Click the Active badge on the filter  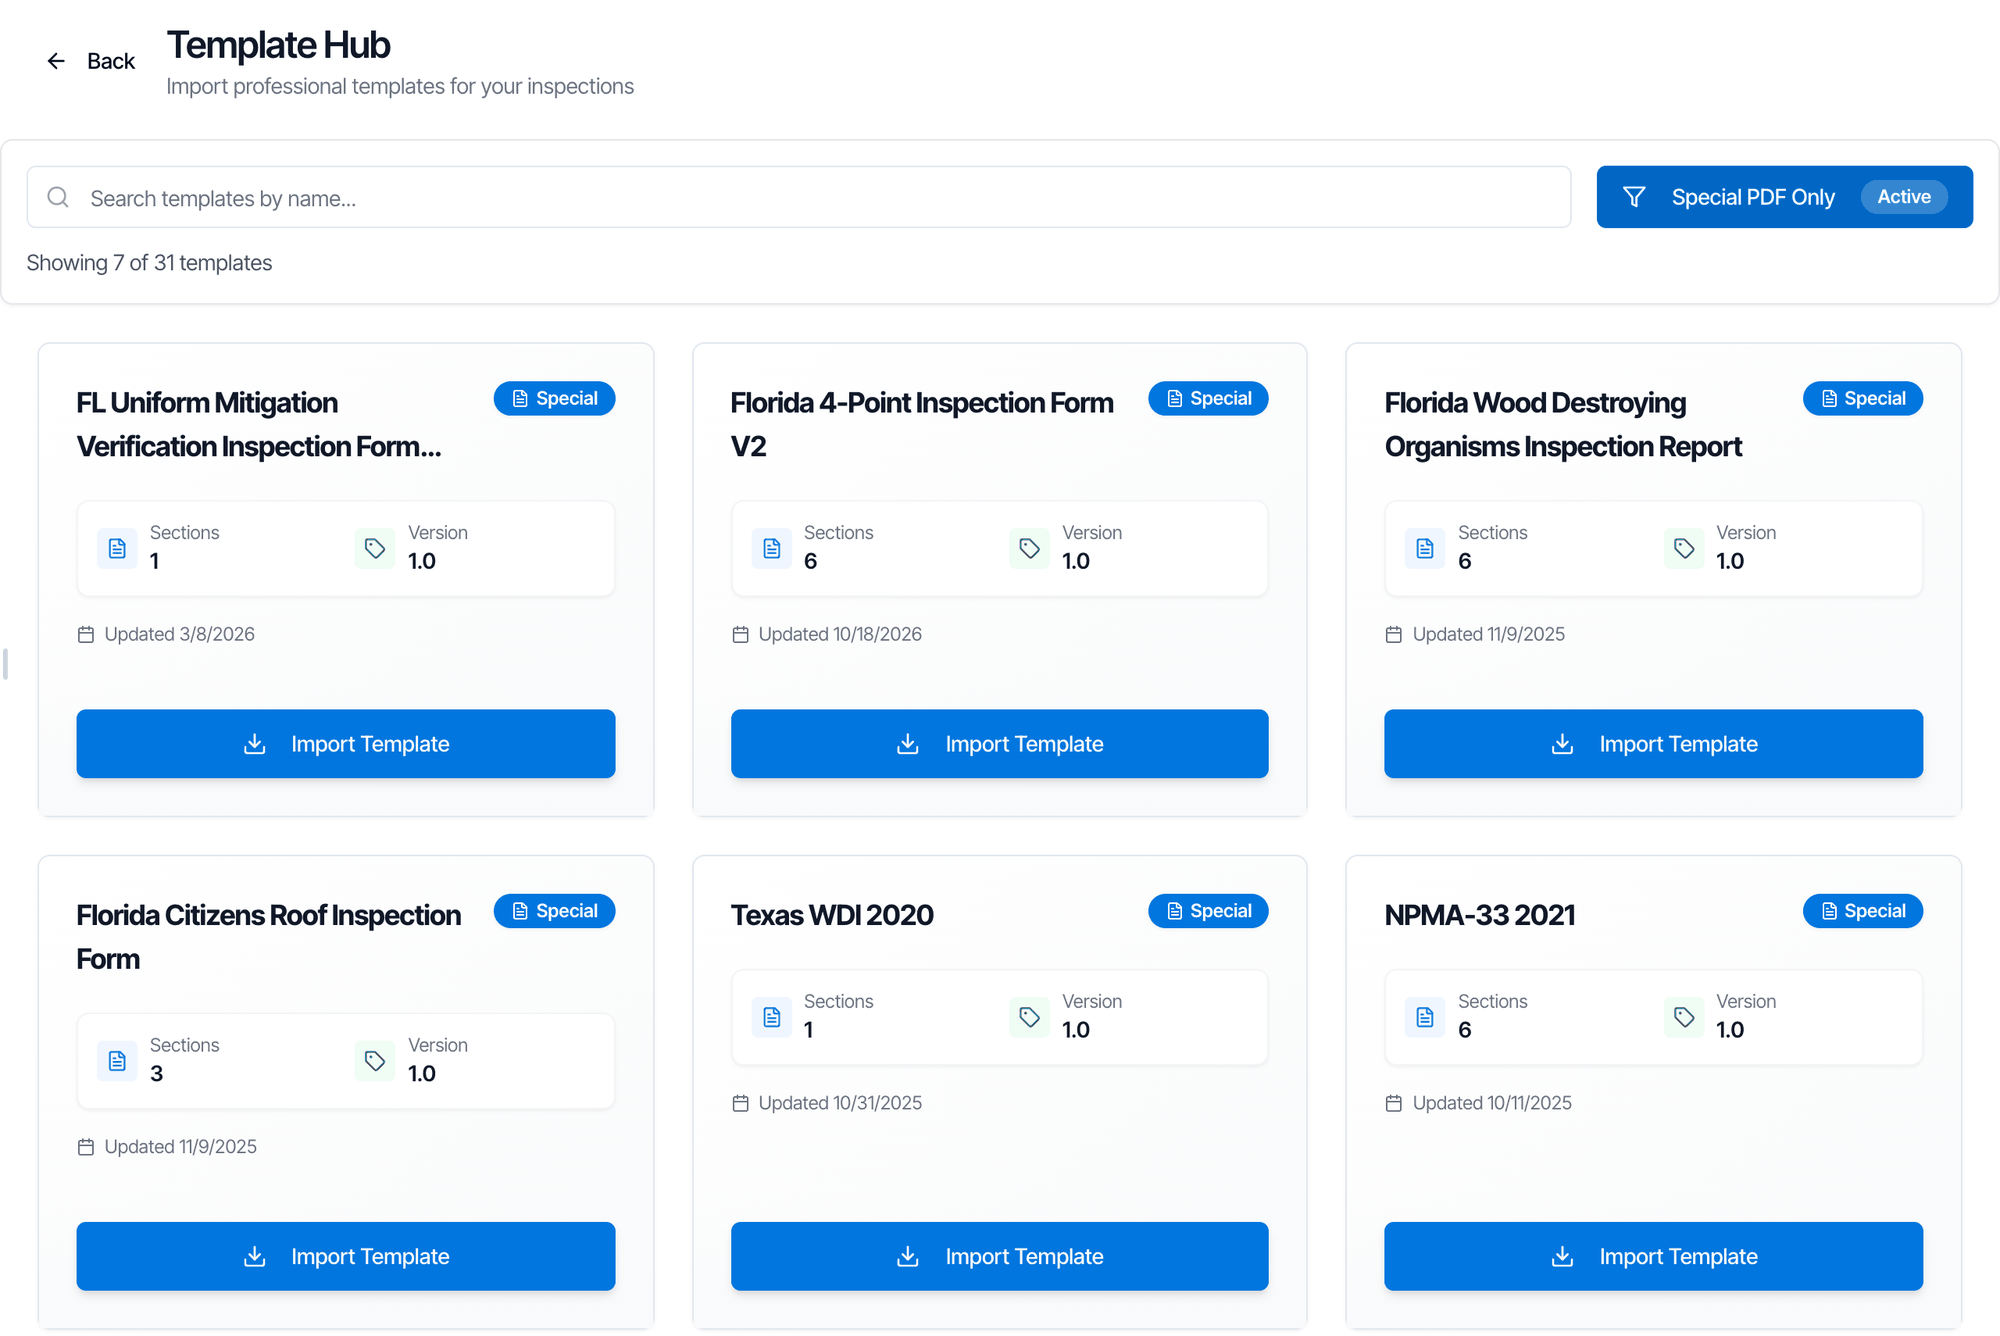click(x=1903, y=197)
